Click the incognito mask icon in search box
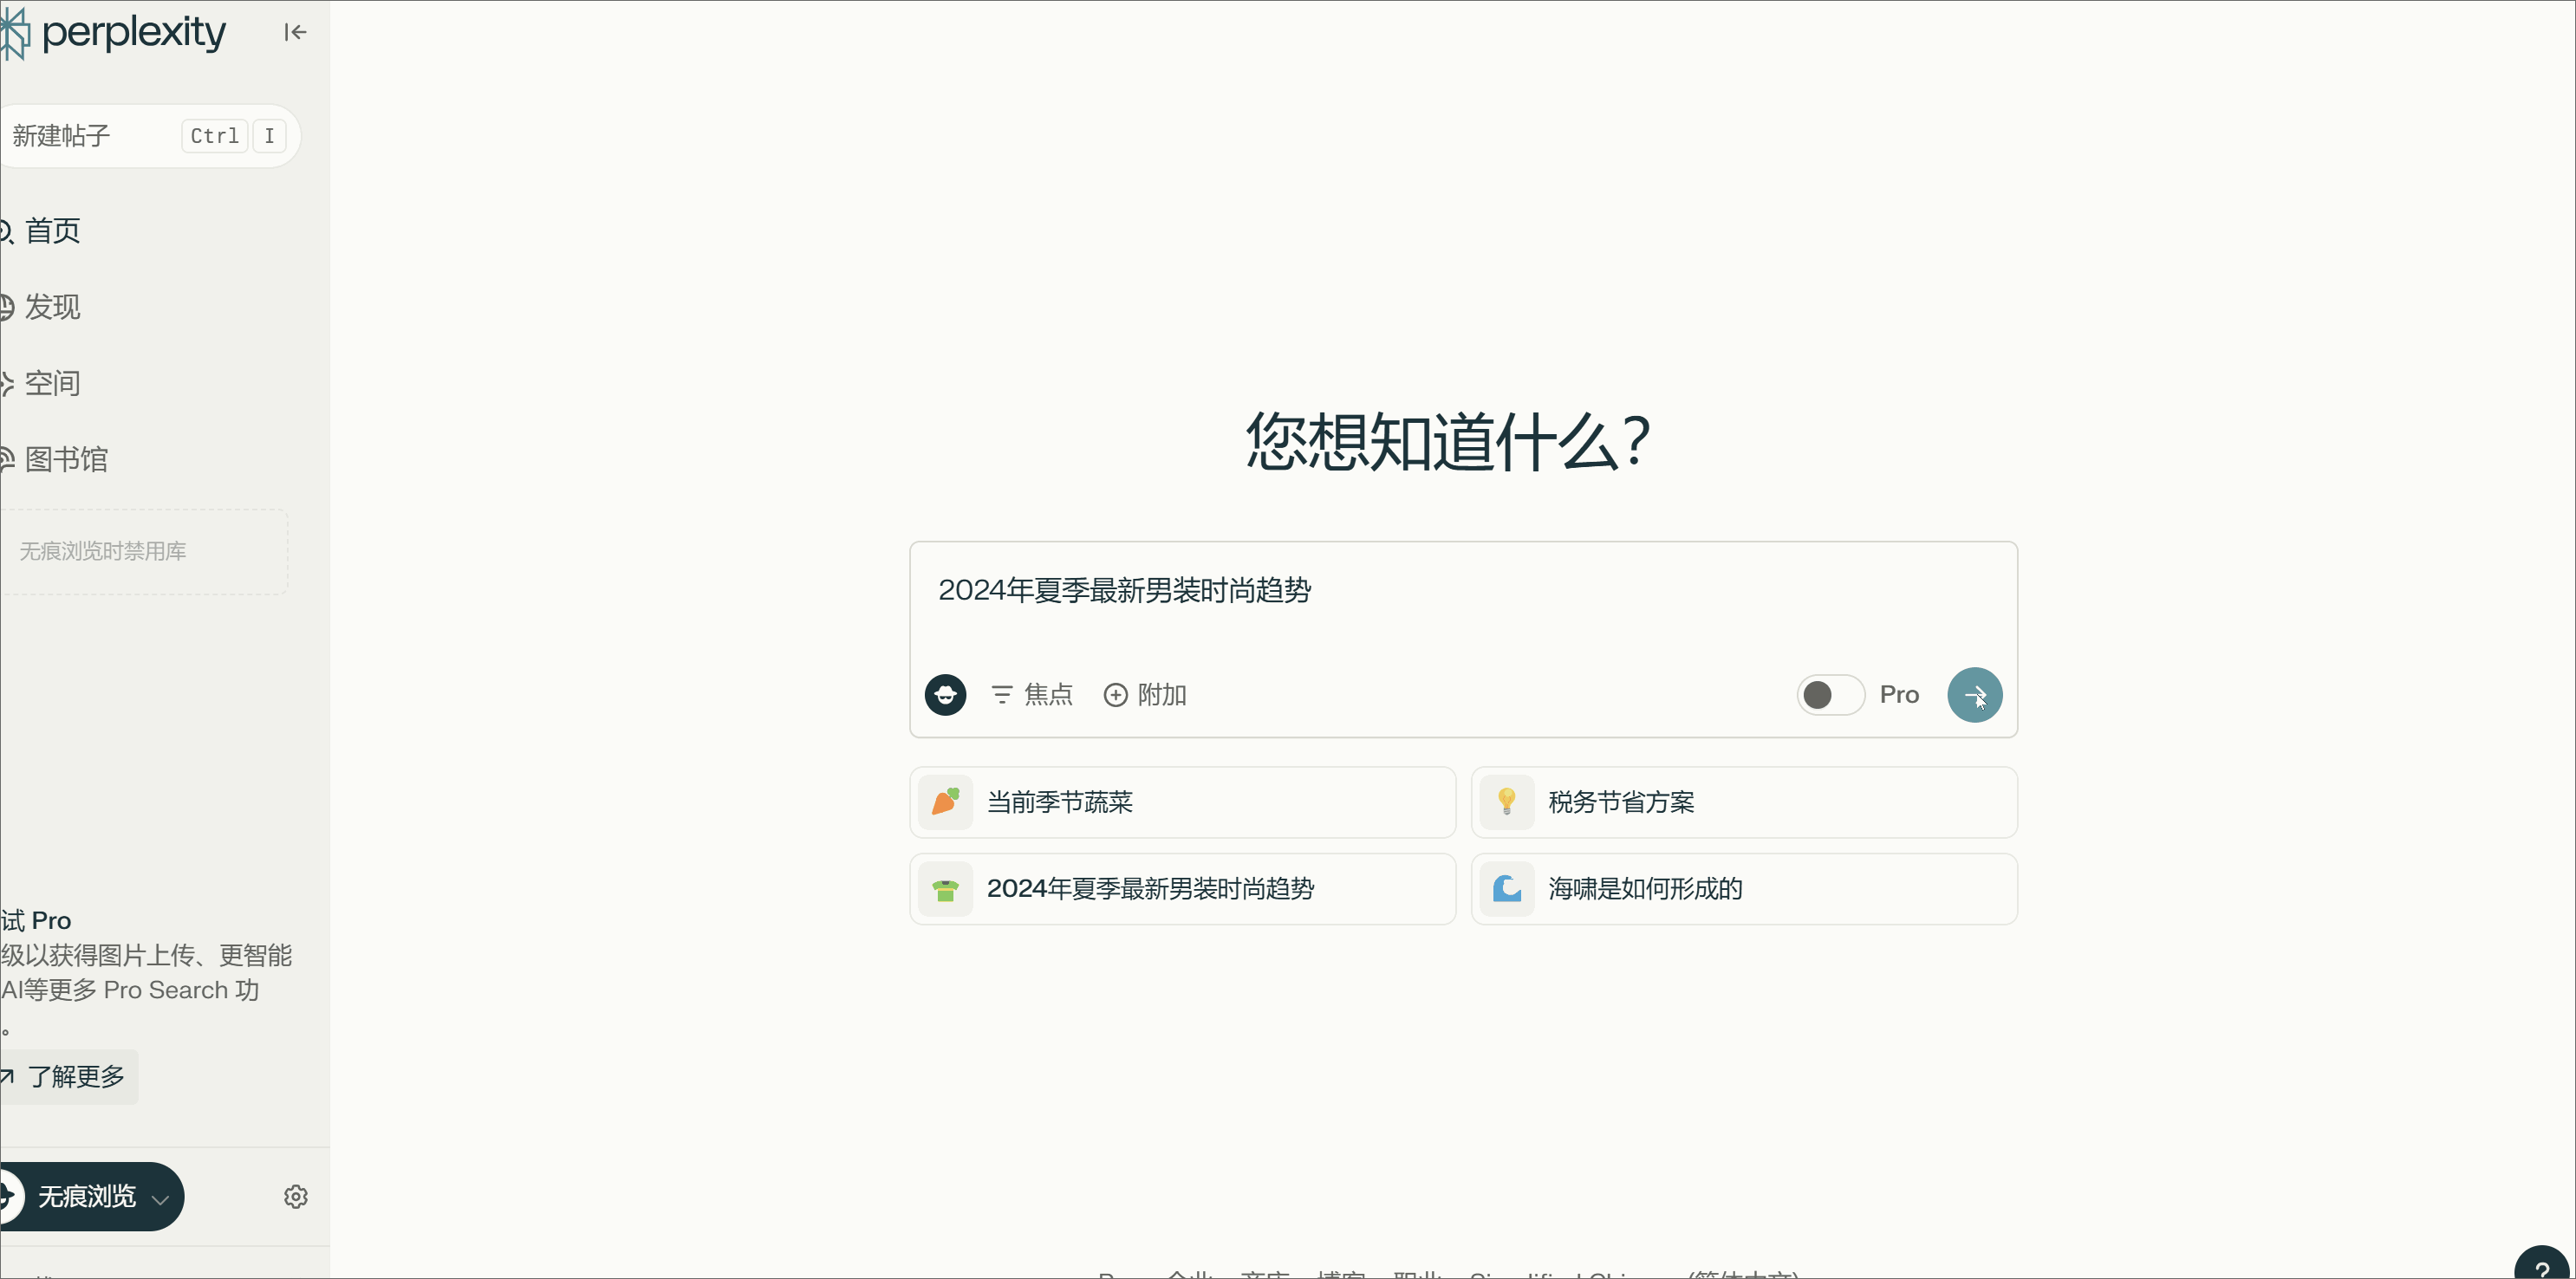This screenshot has width=2576, height=1279. pos(945,694)
